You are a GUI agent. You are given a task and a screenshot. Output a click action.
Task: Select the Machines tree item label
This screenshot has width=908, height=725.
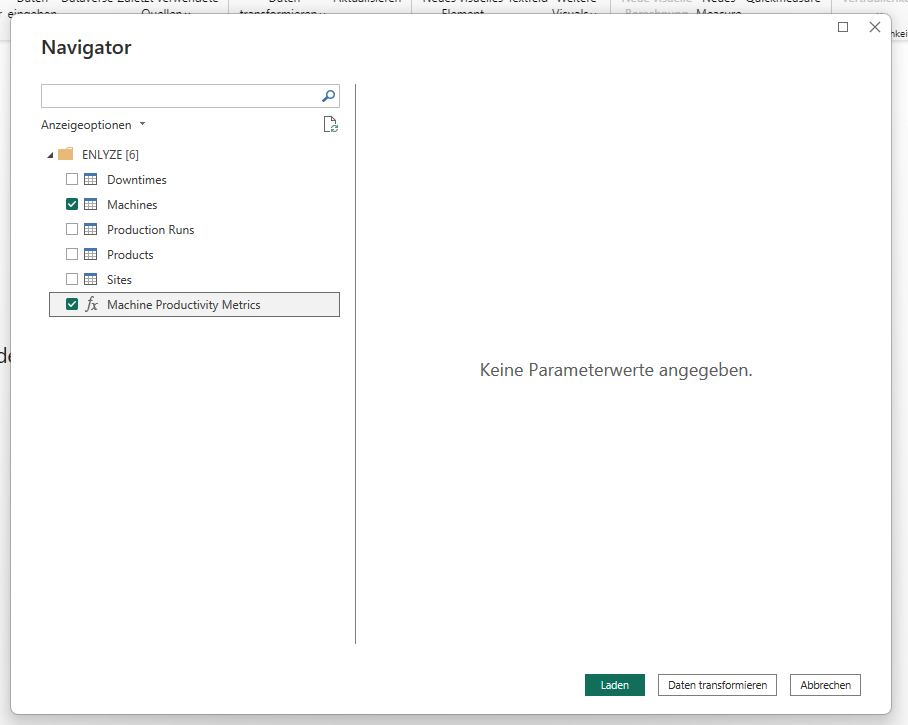point(132,205)
